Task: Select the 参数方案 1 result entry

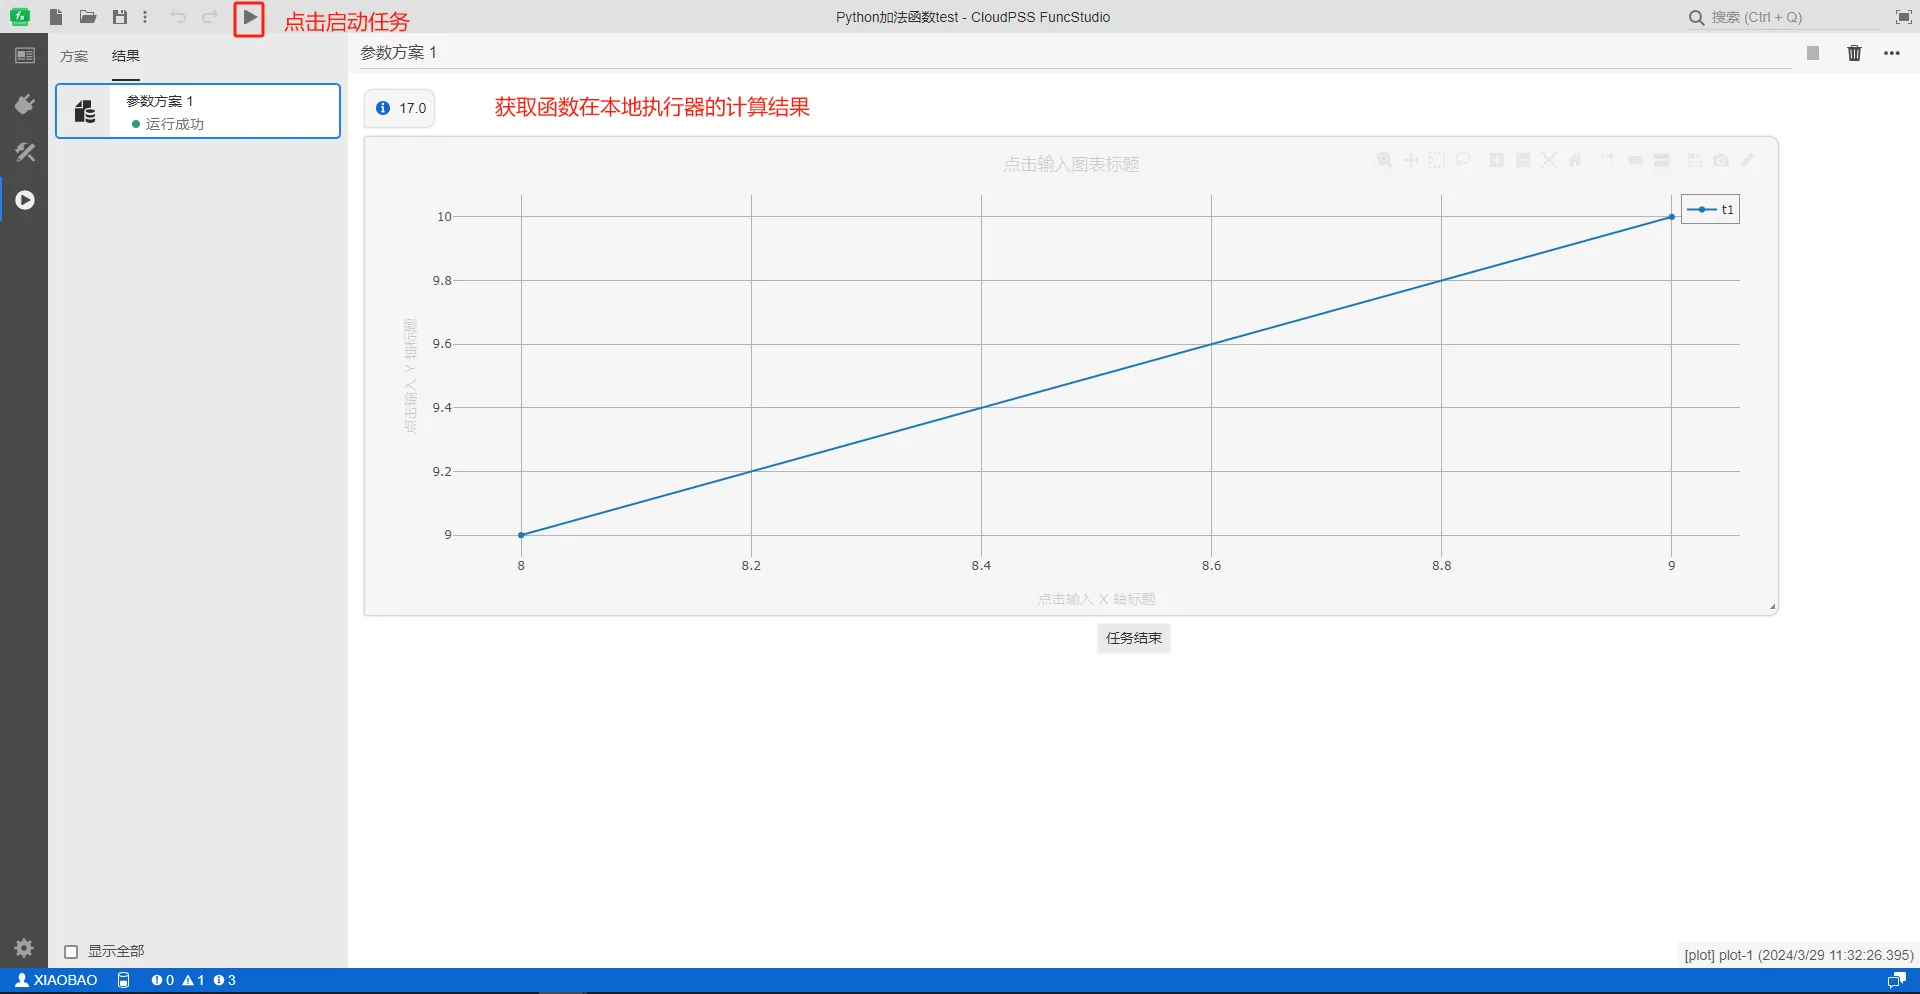Action: coord(198,111)
